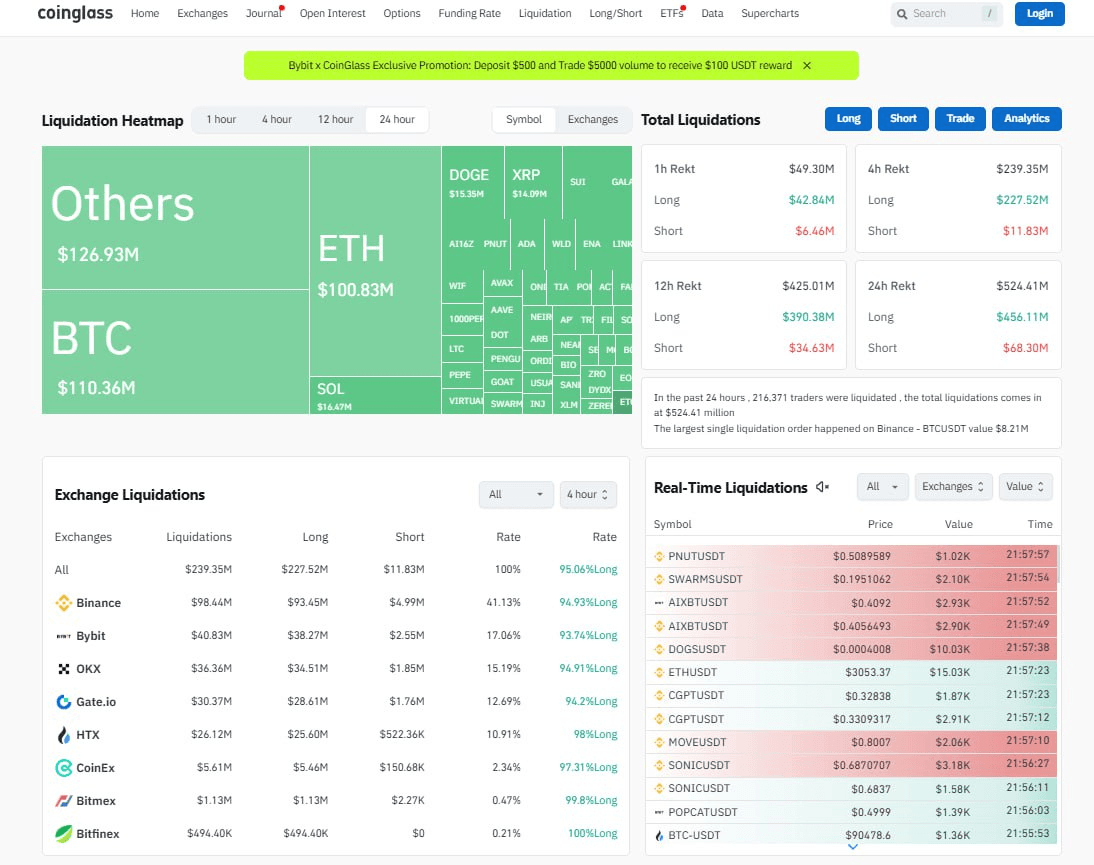Select the BTC $110.36M heatmap tile
The width and height of the screenshot is (1094, 865).
[175, 352]
